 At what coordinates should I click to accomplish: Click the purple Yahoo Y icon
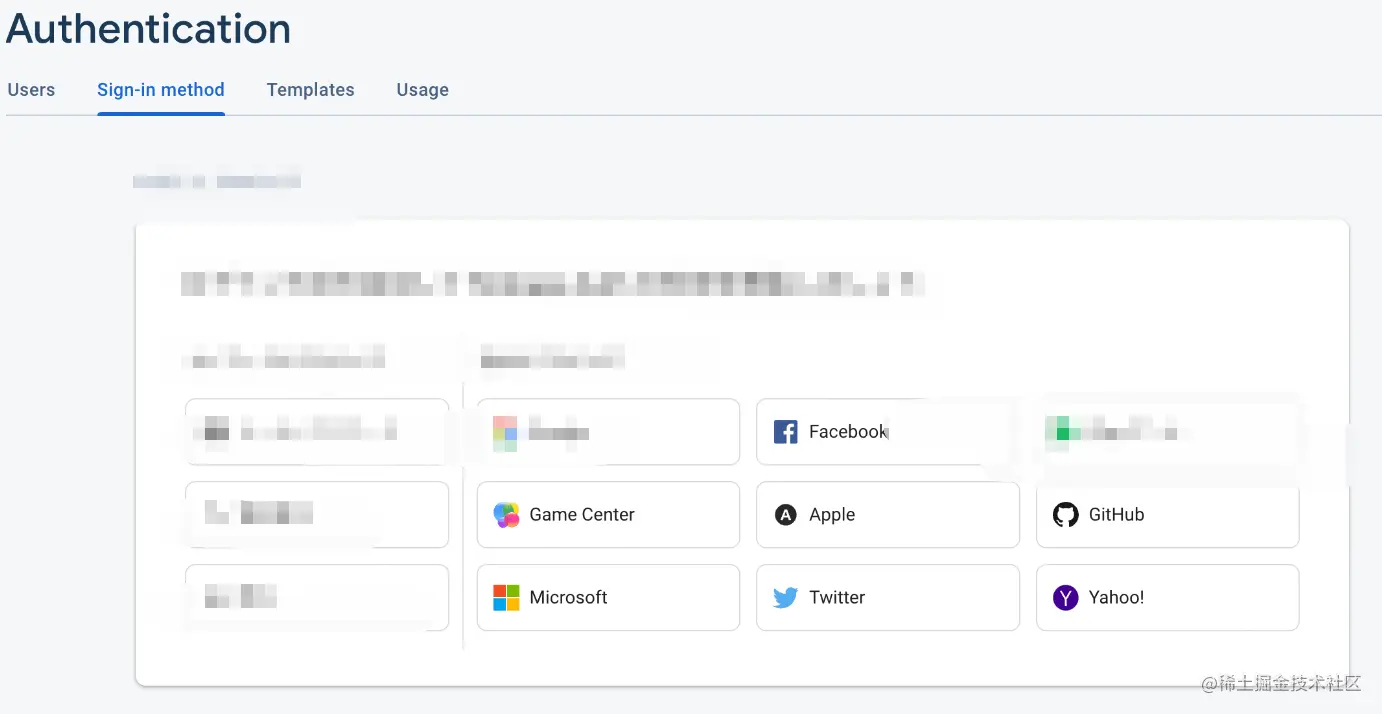point(1066,598)
